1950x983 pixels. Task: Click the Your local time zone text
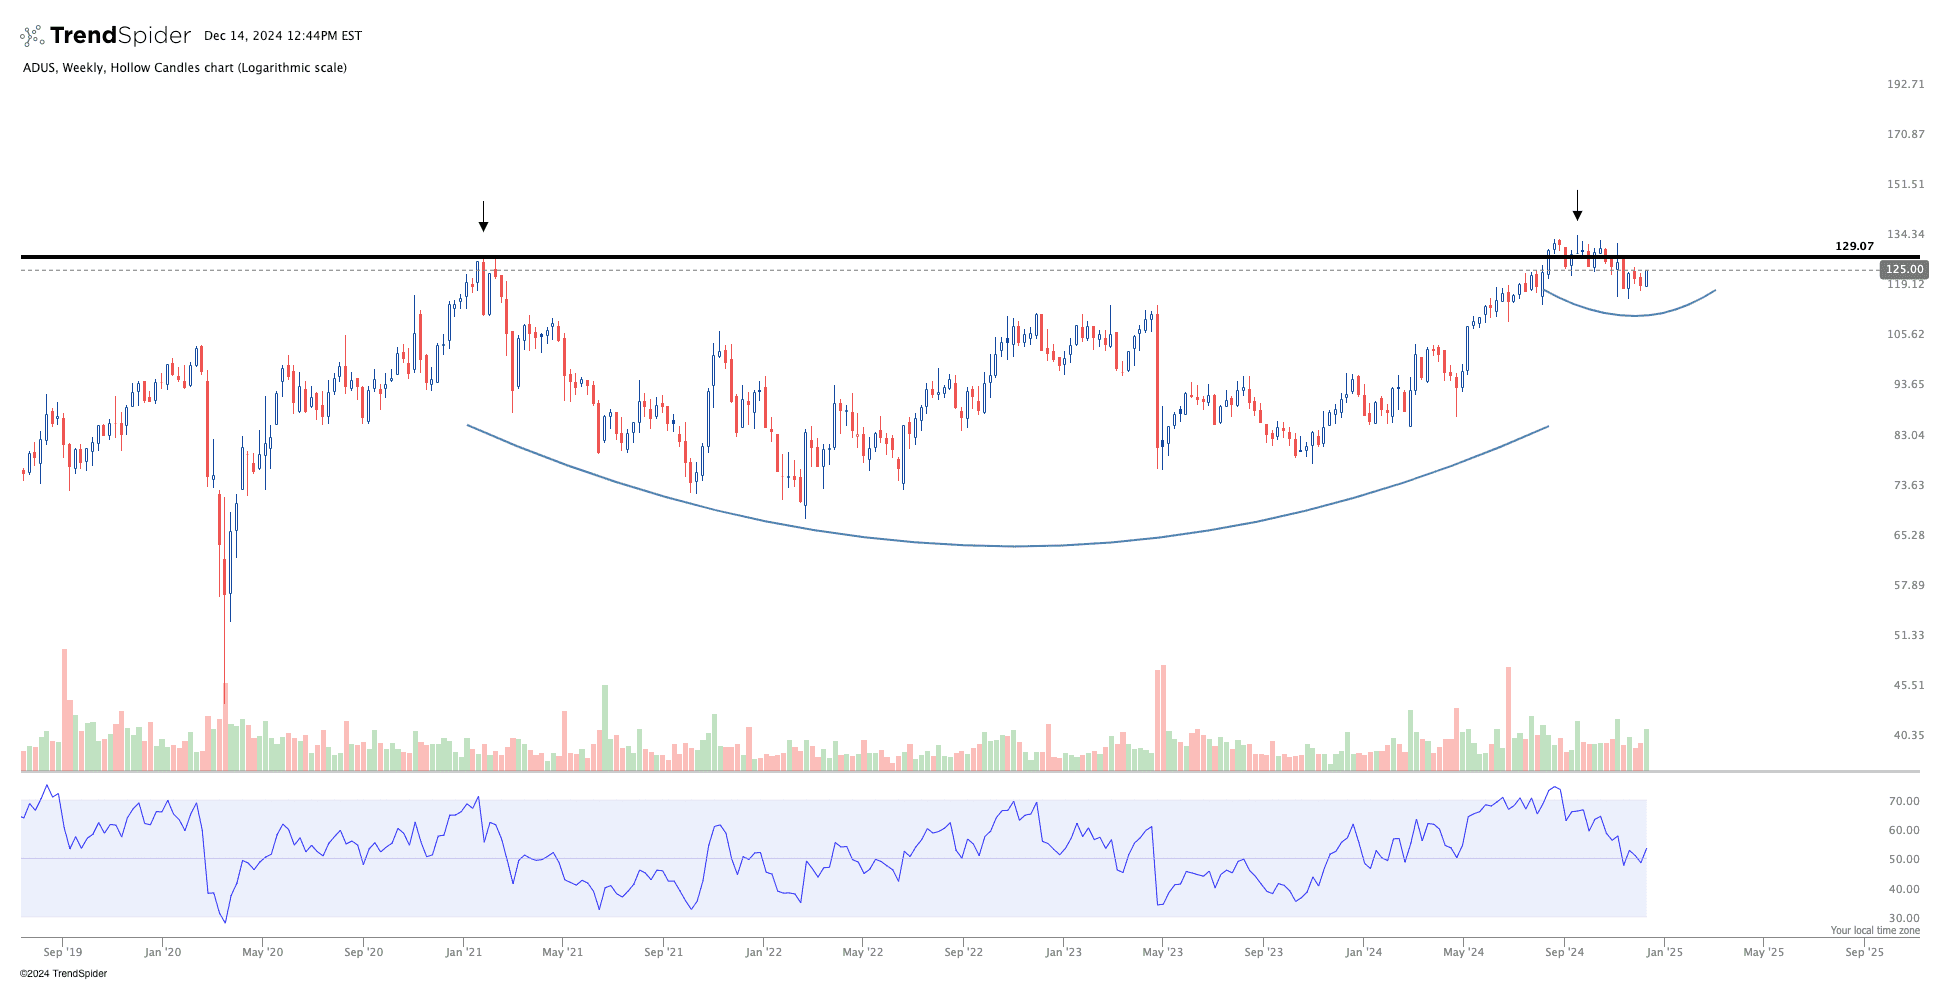coord(1875,930)
